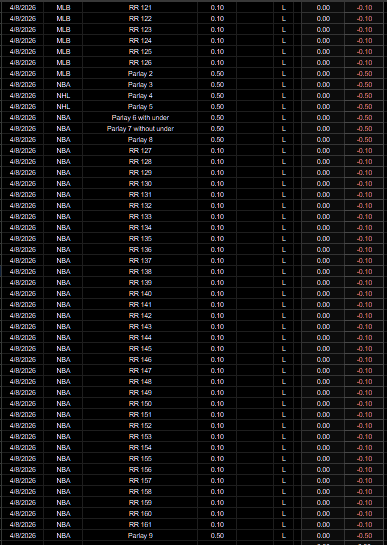
Task: Click the RR 161 cell
Action: pos(140,525)
